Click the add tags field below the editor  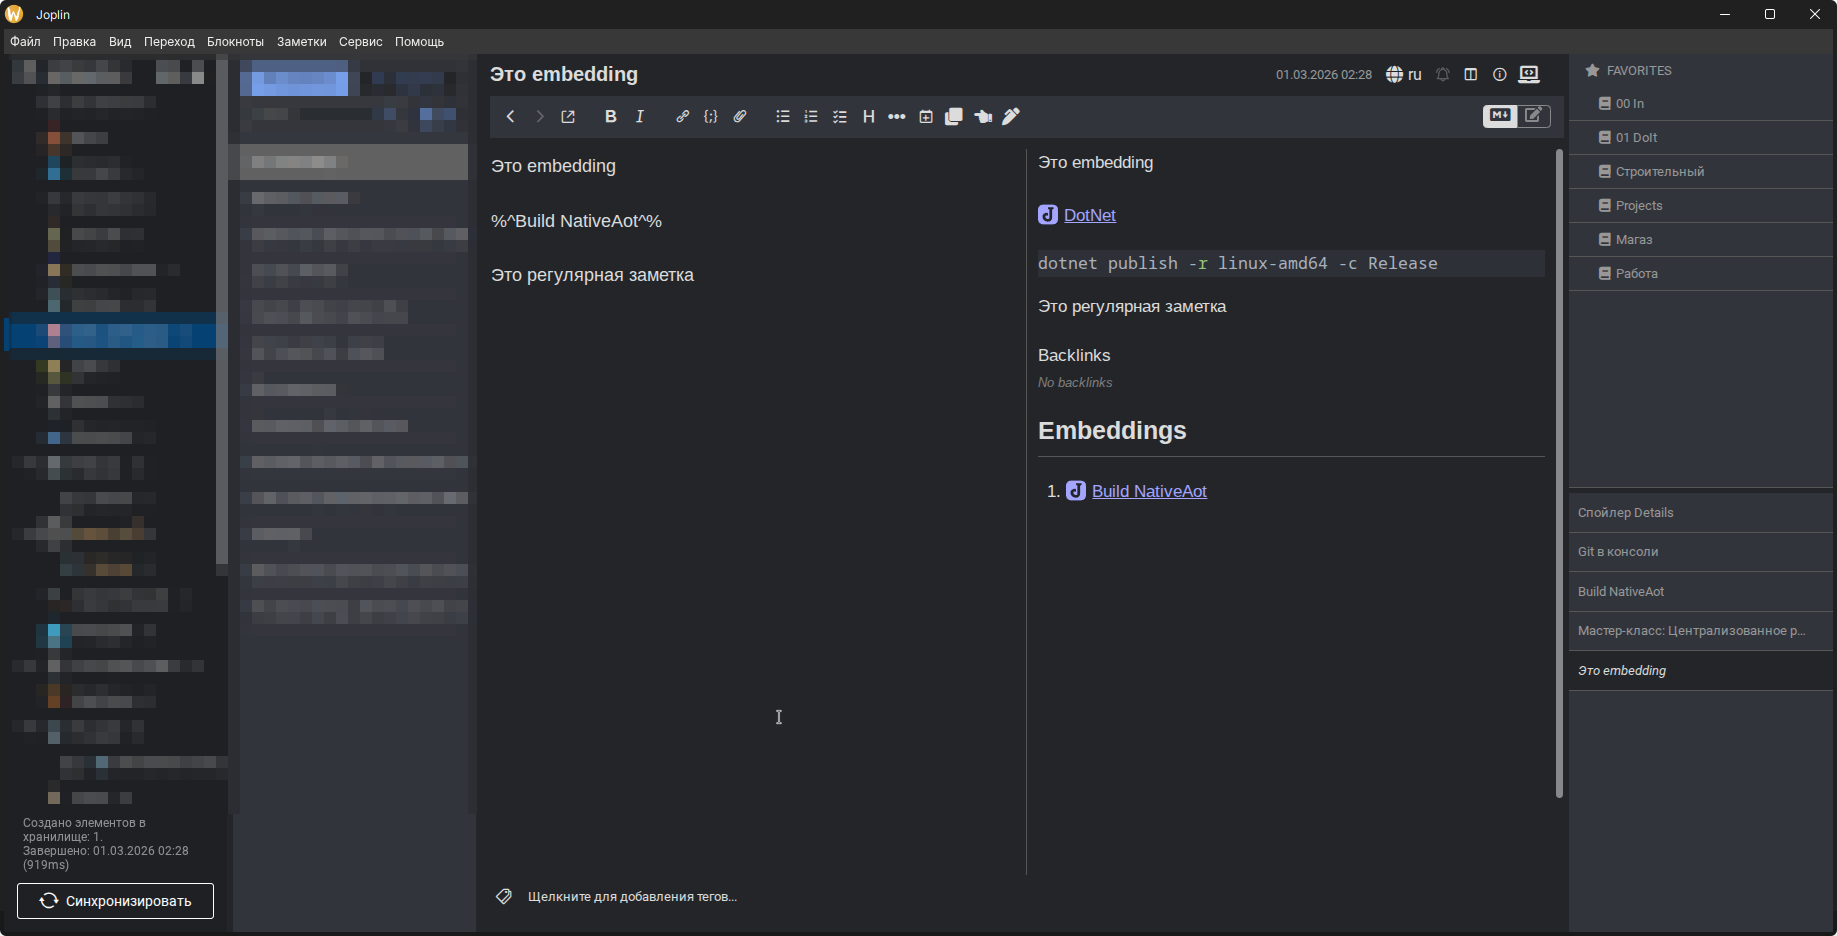click(632, 897)
